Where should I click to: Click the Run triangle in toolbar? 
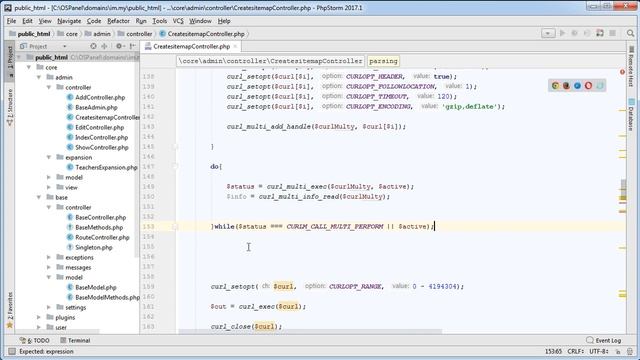coord(562,33)
